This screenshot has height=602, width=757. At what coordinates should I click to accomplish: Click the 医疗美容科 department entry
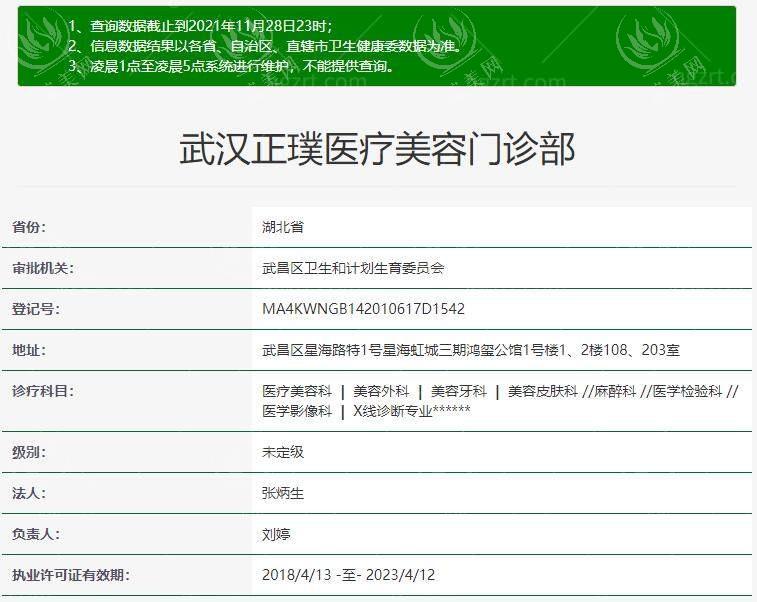(x=297, y=391)
